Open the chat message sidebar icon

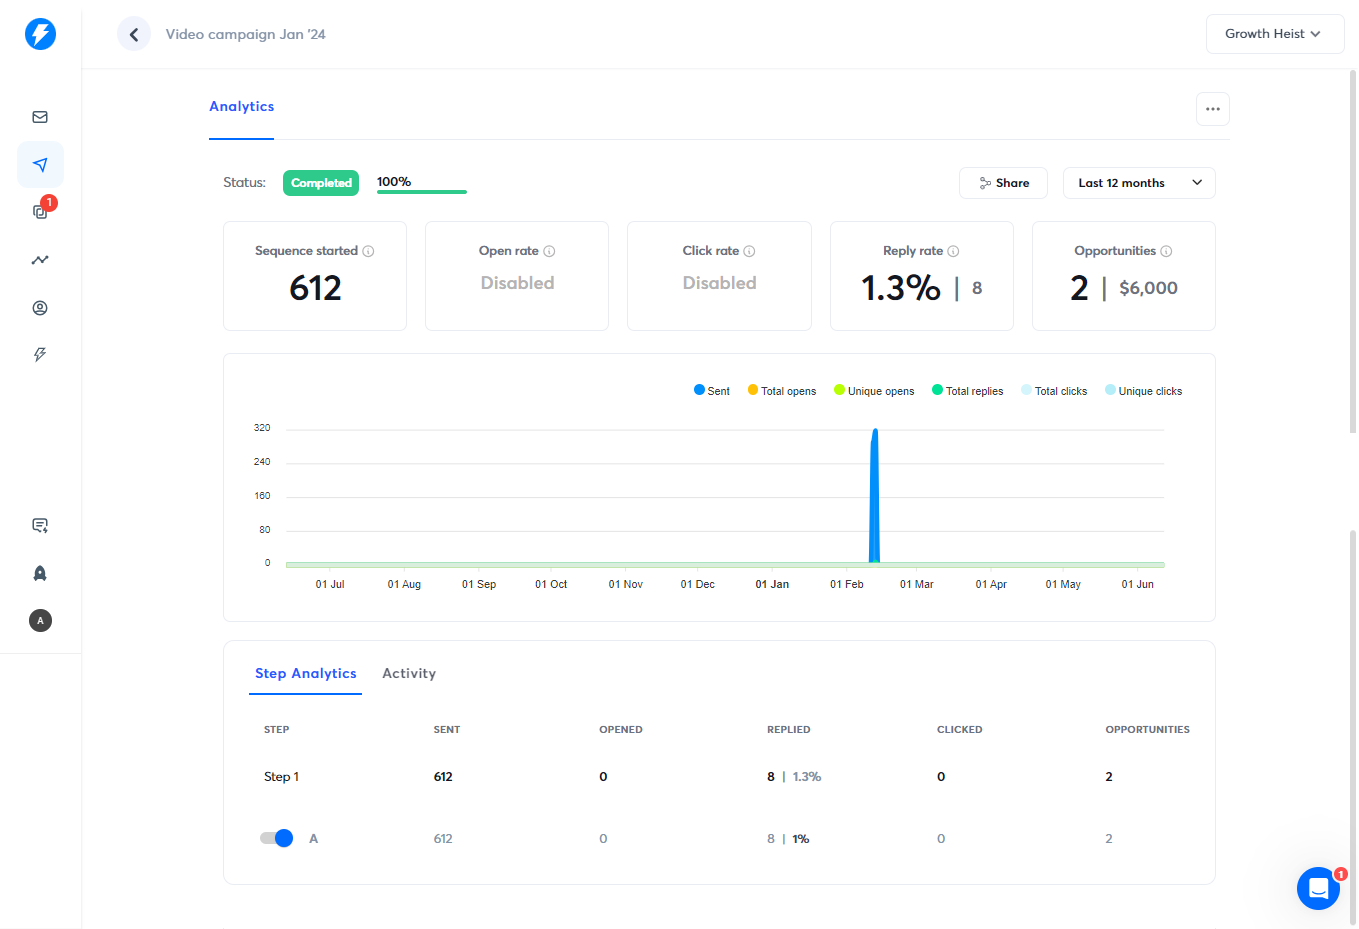(x=40, y=526)
